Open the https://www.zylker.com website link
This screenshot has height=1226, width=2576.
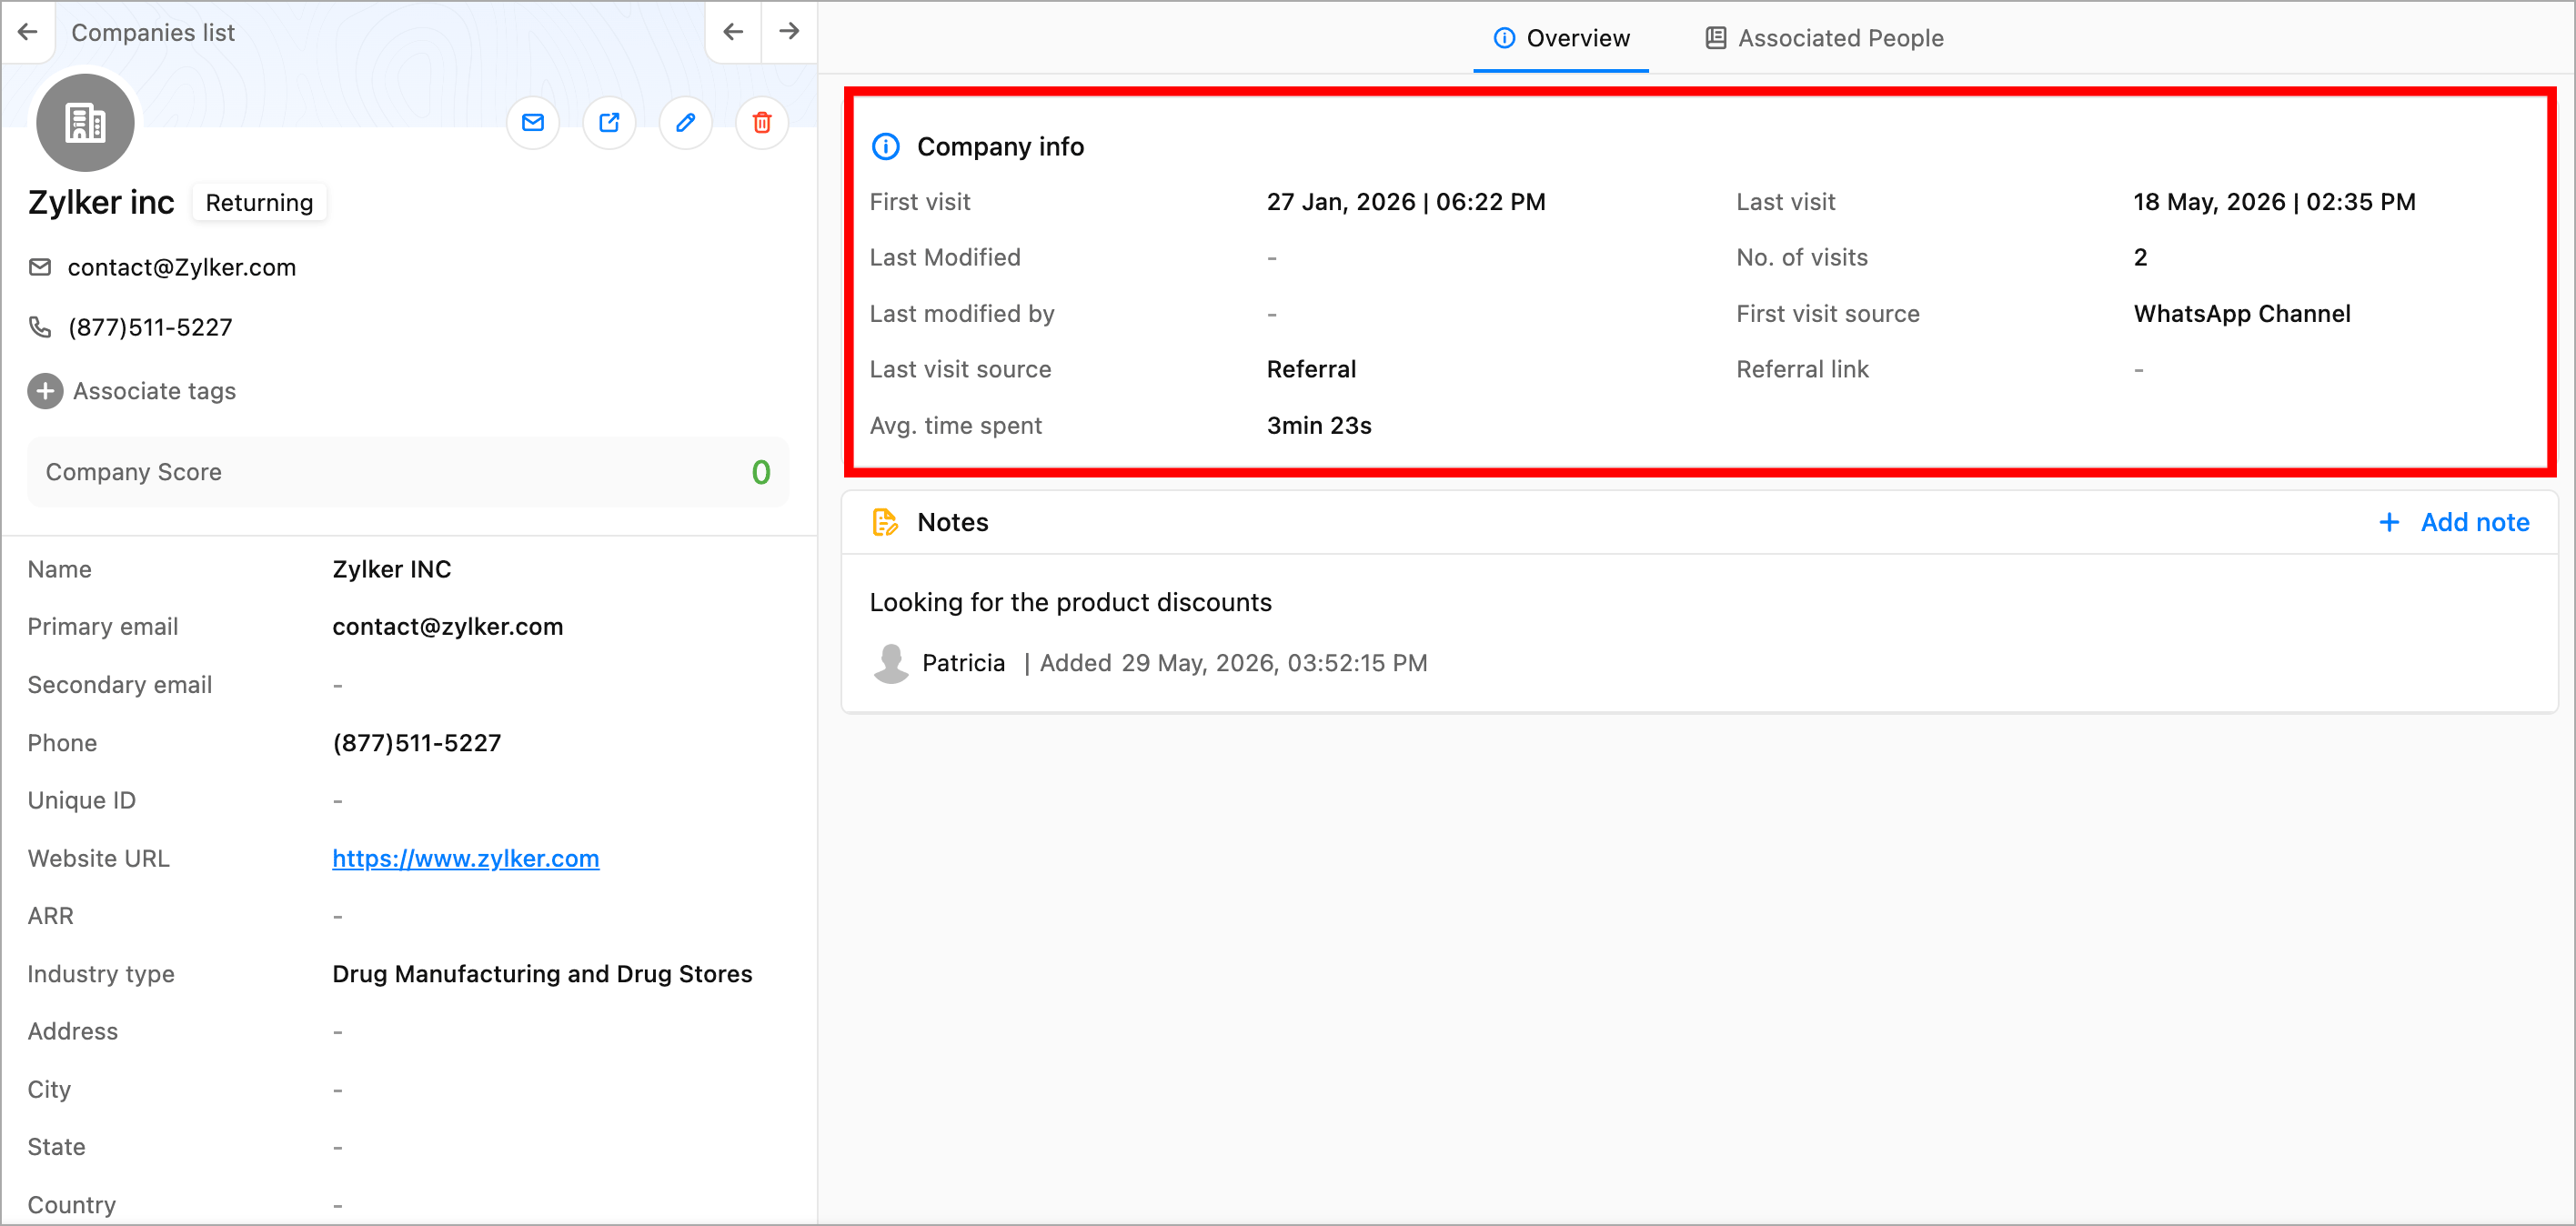click(465, 858)
